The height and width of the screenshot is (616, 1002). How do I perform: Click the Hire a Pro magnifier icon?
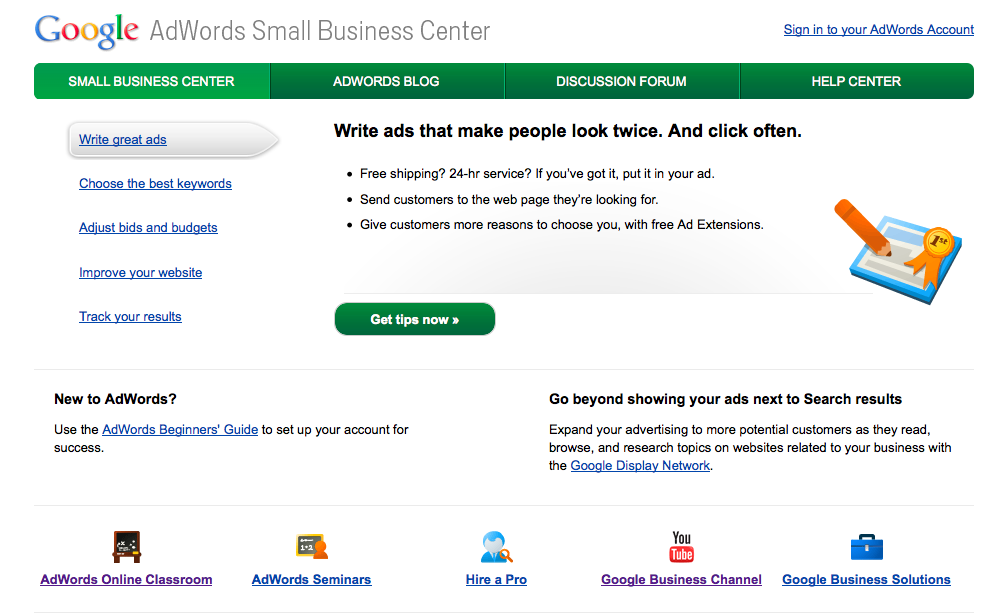click(496, 547)
